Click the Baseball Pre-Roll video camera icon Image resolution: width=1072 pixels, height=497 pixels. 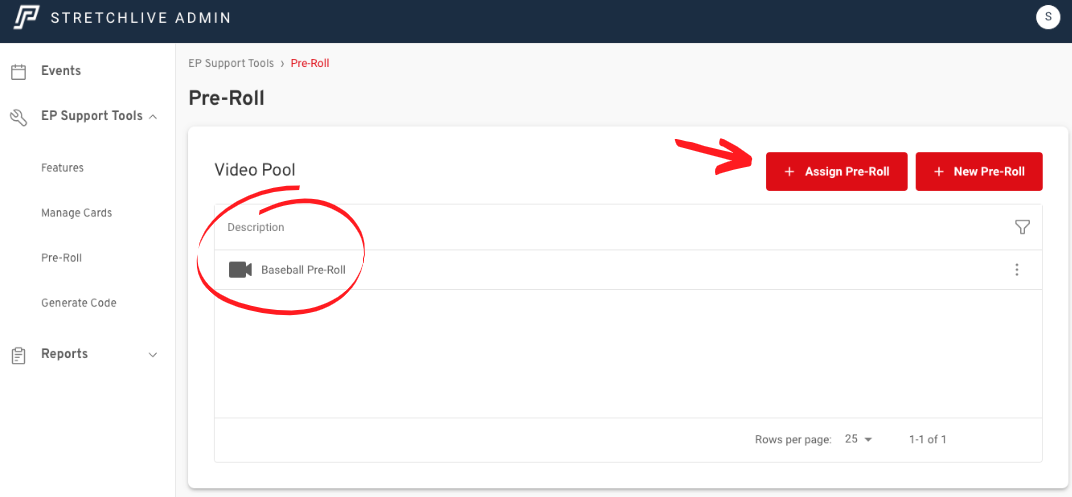tap(240, 270)
